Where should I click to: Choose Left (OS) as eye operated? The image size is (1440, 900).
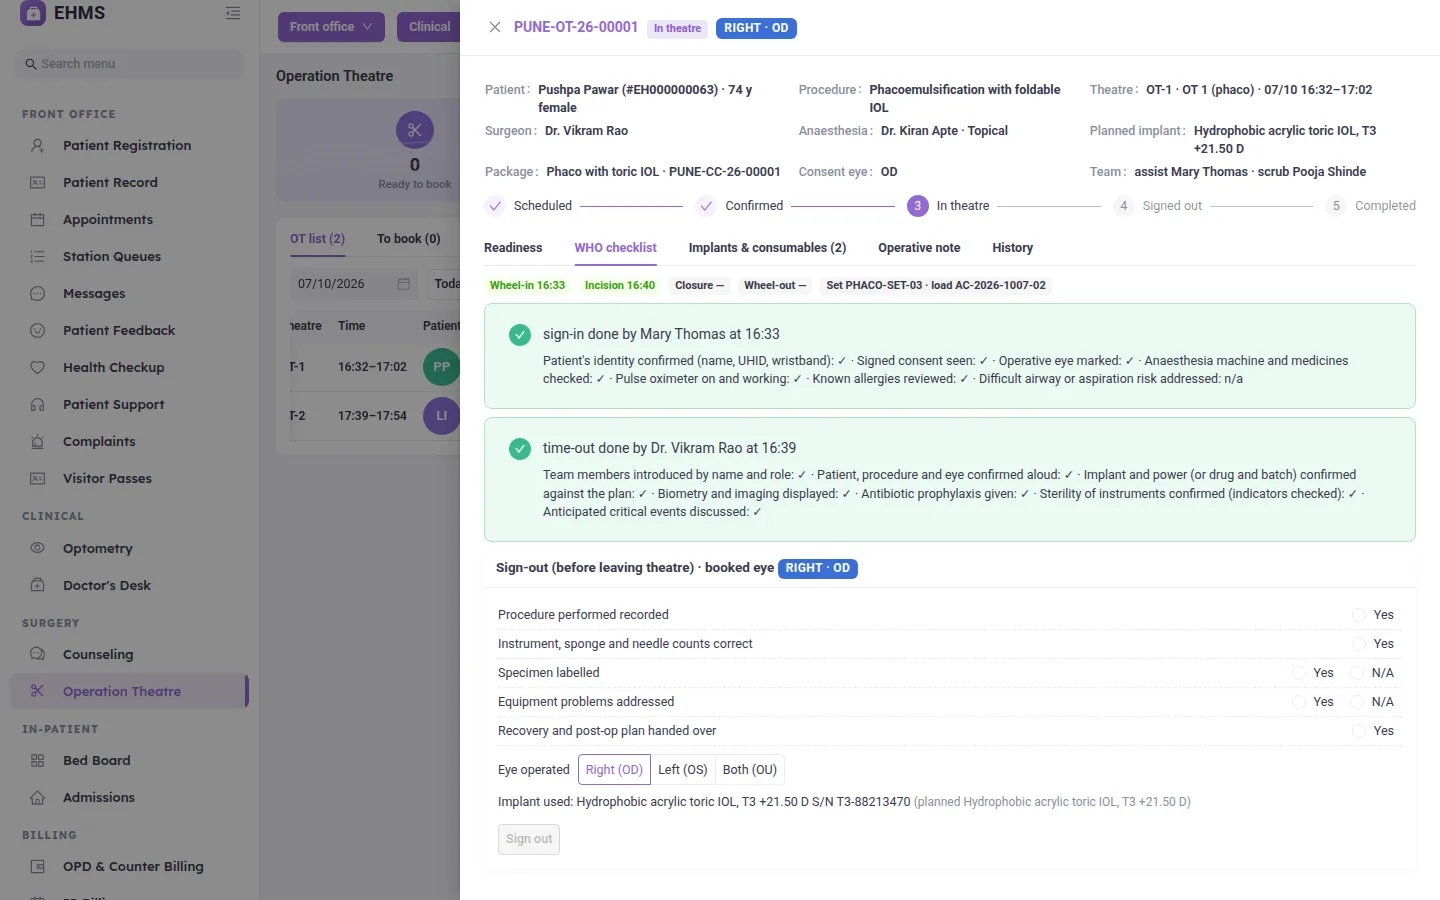pos(683,770)
